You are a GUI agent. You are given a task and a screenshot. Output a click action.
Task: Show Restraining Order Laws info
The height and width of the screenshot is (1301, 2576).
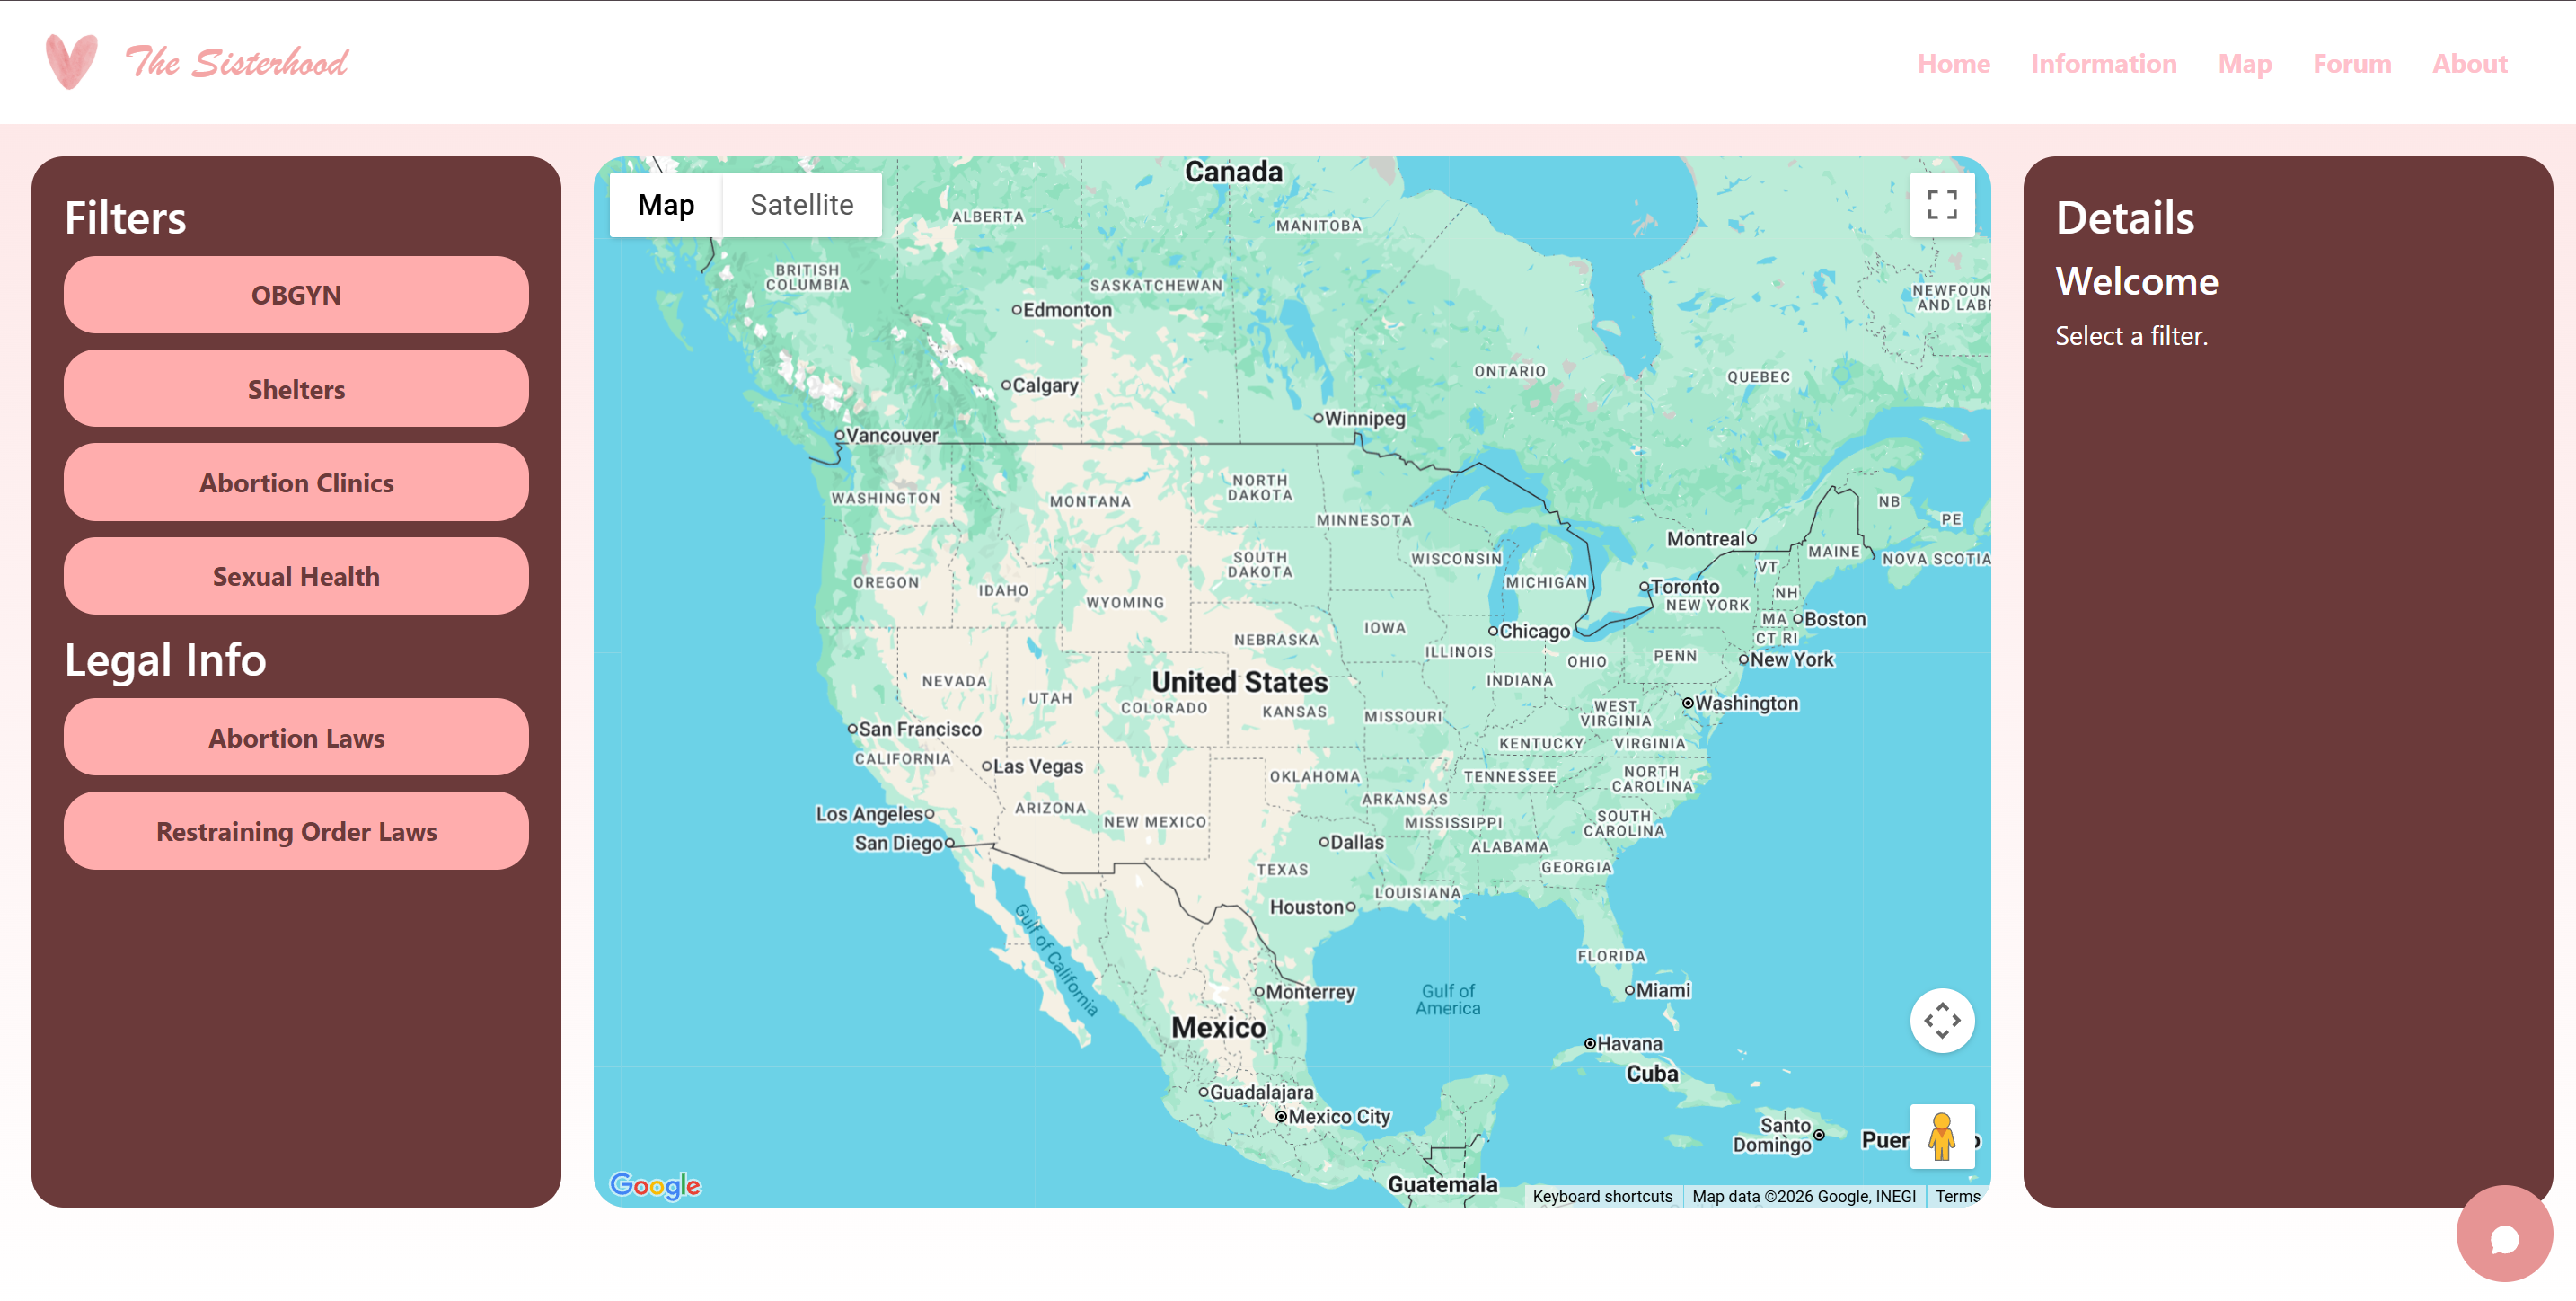click(296, 832)
